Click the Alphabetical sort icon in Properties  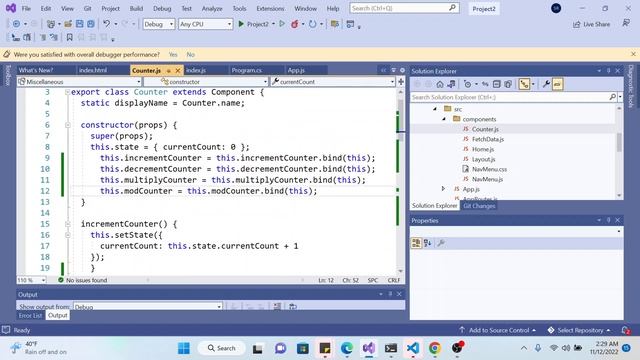(x=427, y=243)
